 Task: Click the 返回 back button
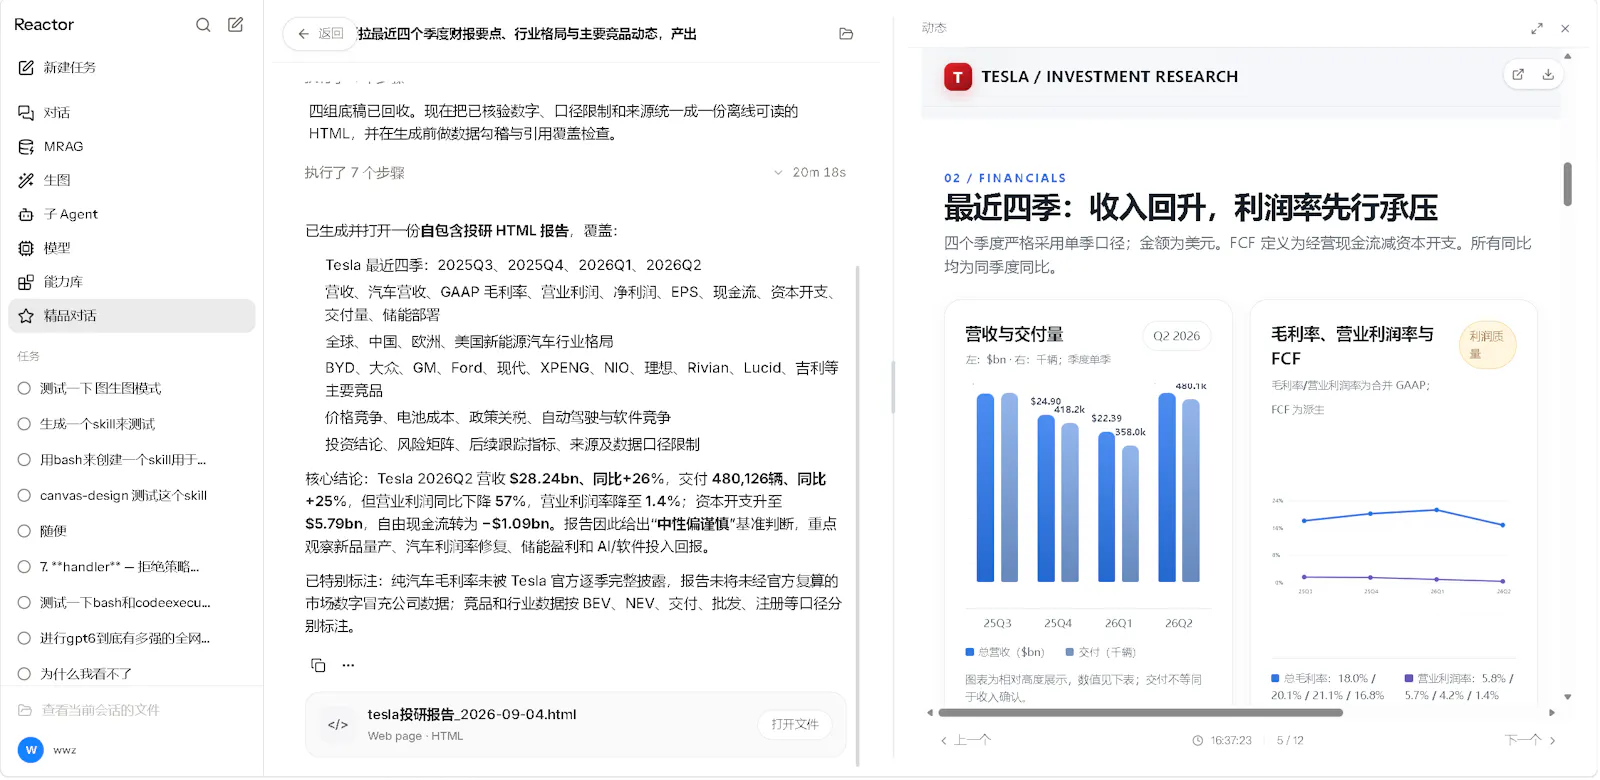click(x=320, y=34)
